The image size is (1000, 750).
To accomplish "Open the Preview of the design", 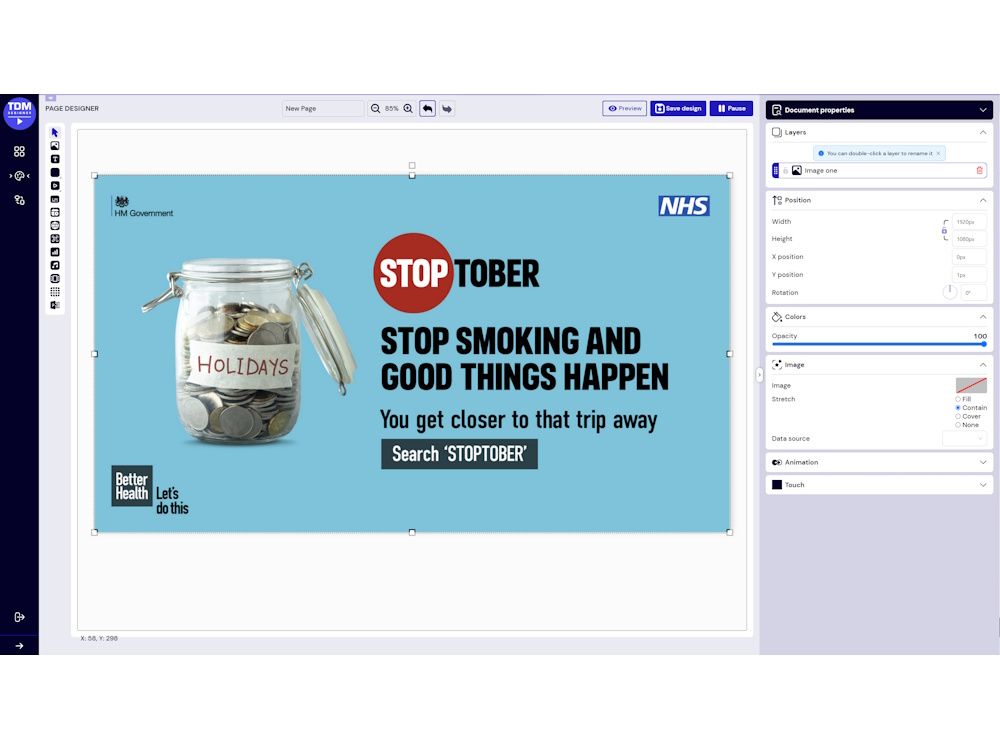I will [x=624, y=108].
